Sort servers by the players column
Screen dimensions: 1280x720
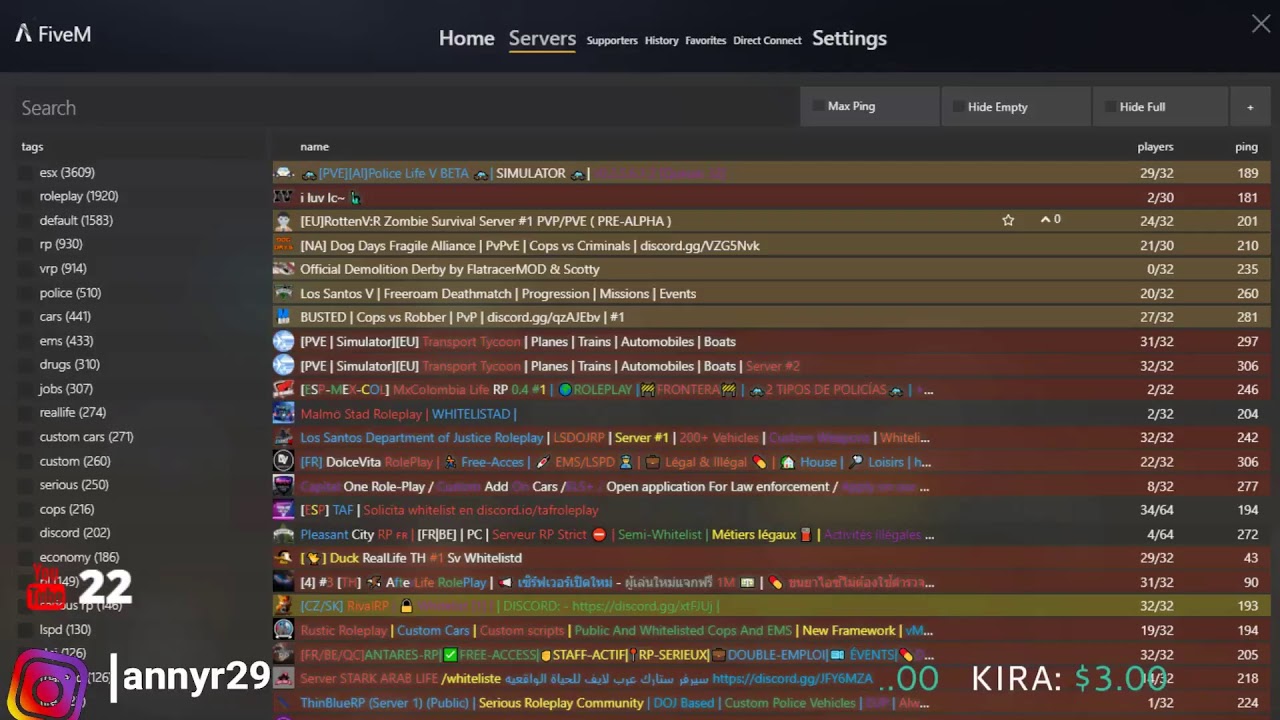click(1155, 147)
